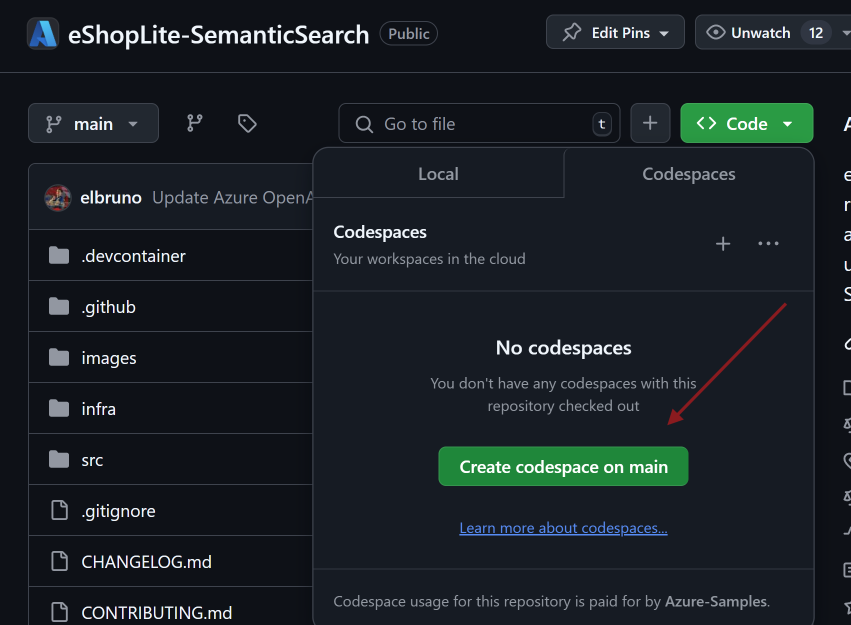
Task: Open the src folder
Action: (92, 460)
